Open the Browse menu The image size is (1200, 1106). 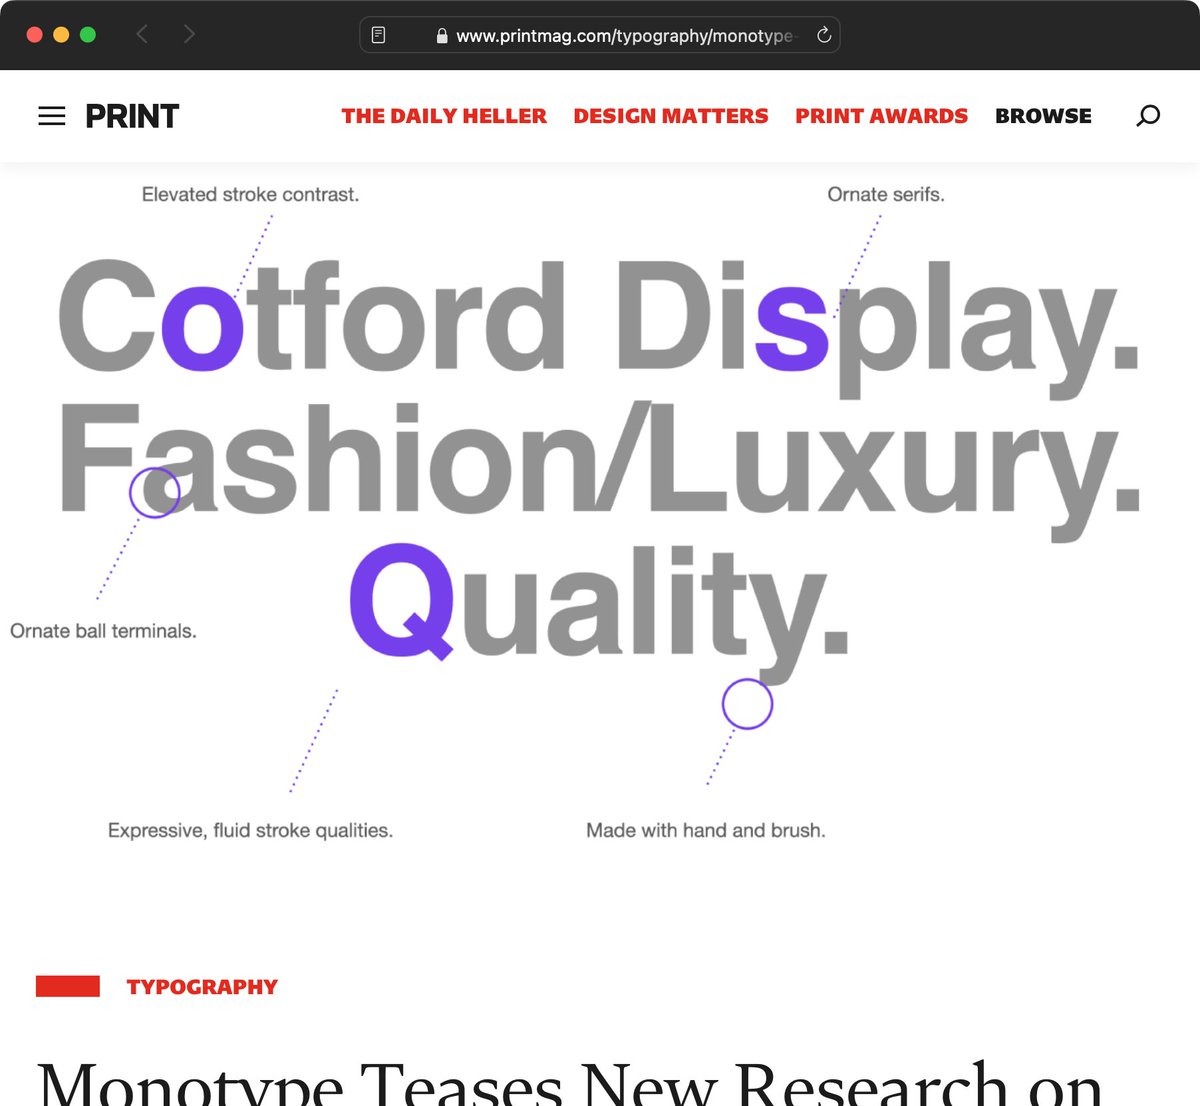[1043, 116]
